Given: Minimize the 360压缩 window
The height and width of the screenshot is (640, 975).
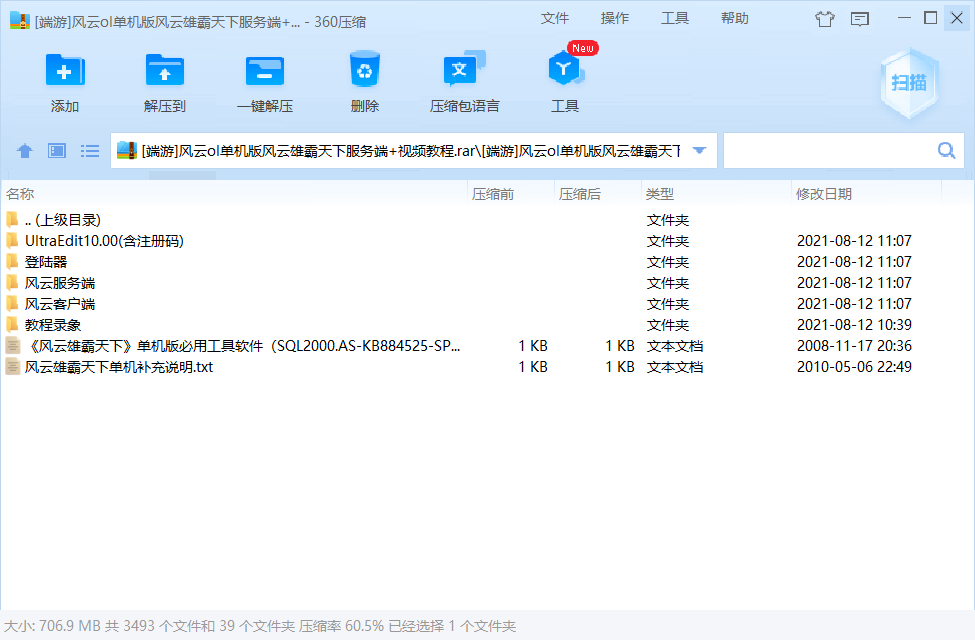Looking at the screenshot, I should coord(904,18).
